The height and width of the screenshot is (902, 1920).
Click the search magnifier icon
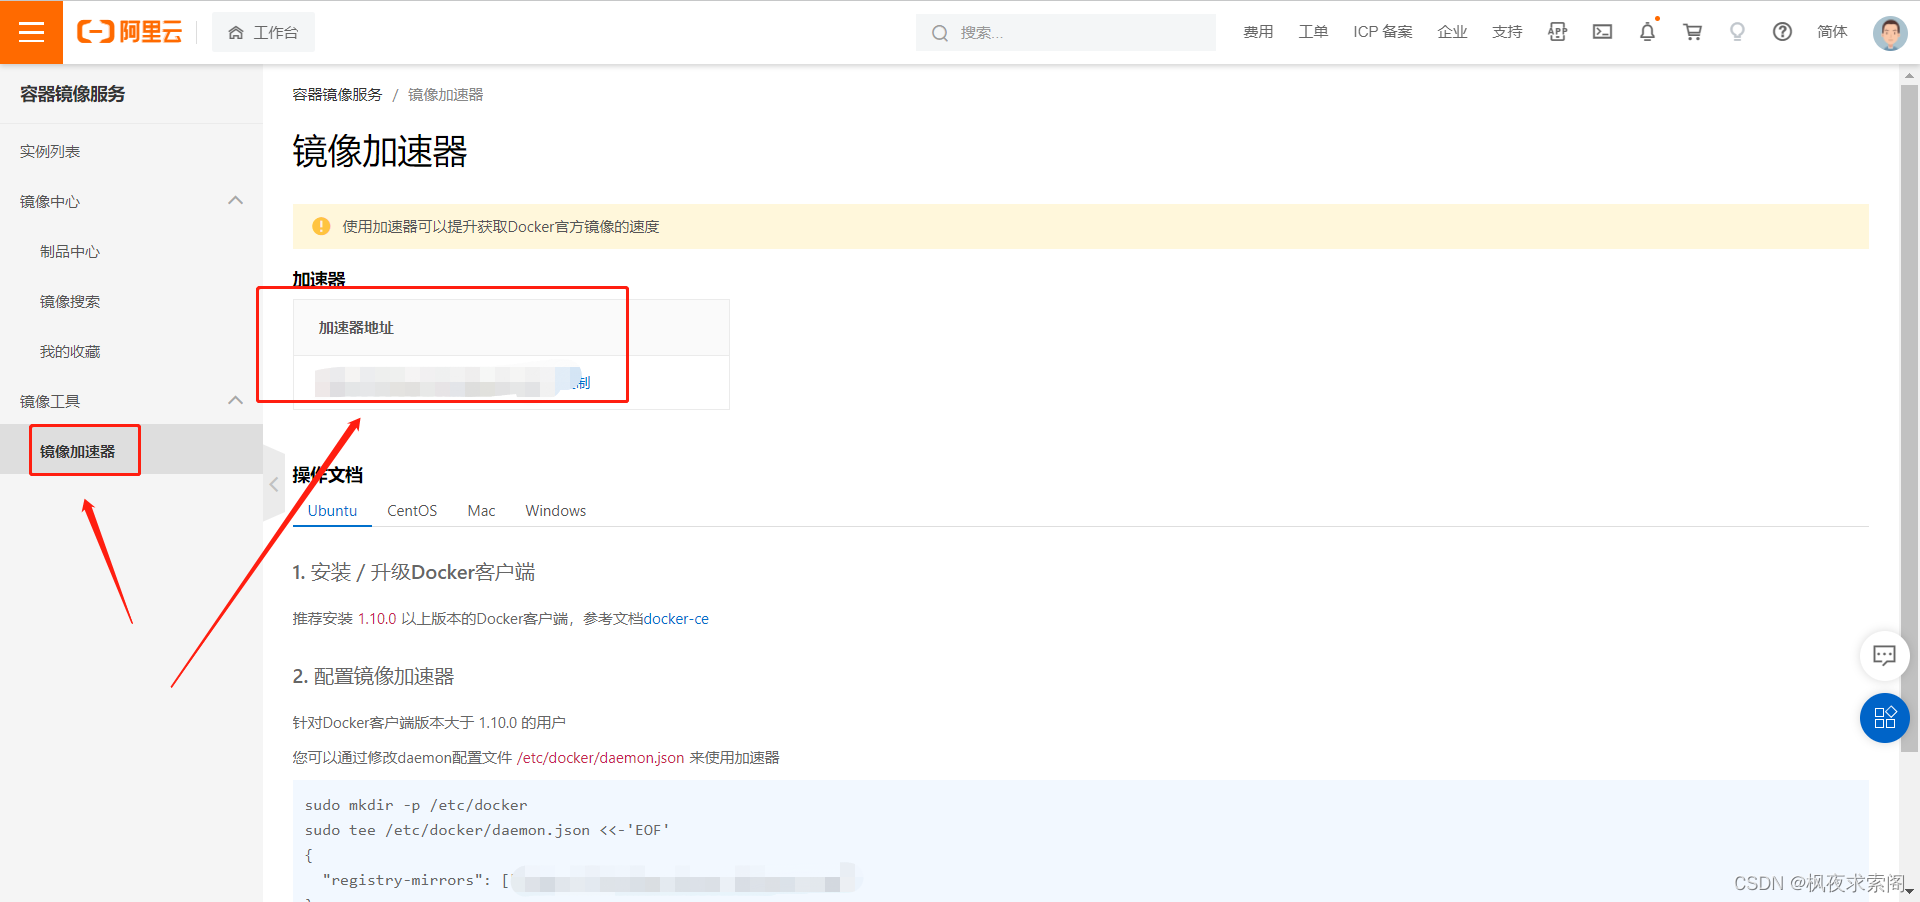pos(939,33)
